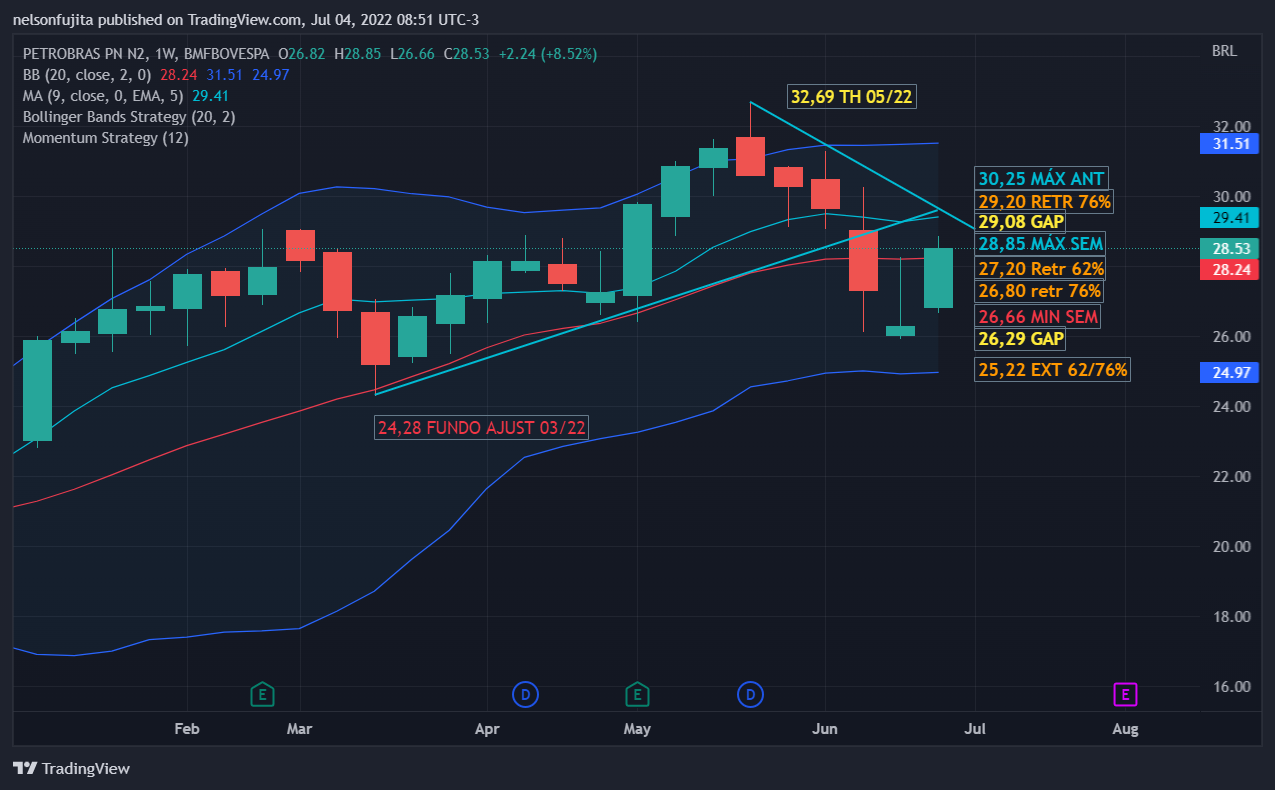Click the purple upcoming earnings E marker
The height and width of the screenshot is (790, 1275).
point(1126,694)
